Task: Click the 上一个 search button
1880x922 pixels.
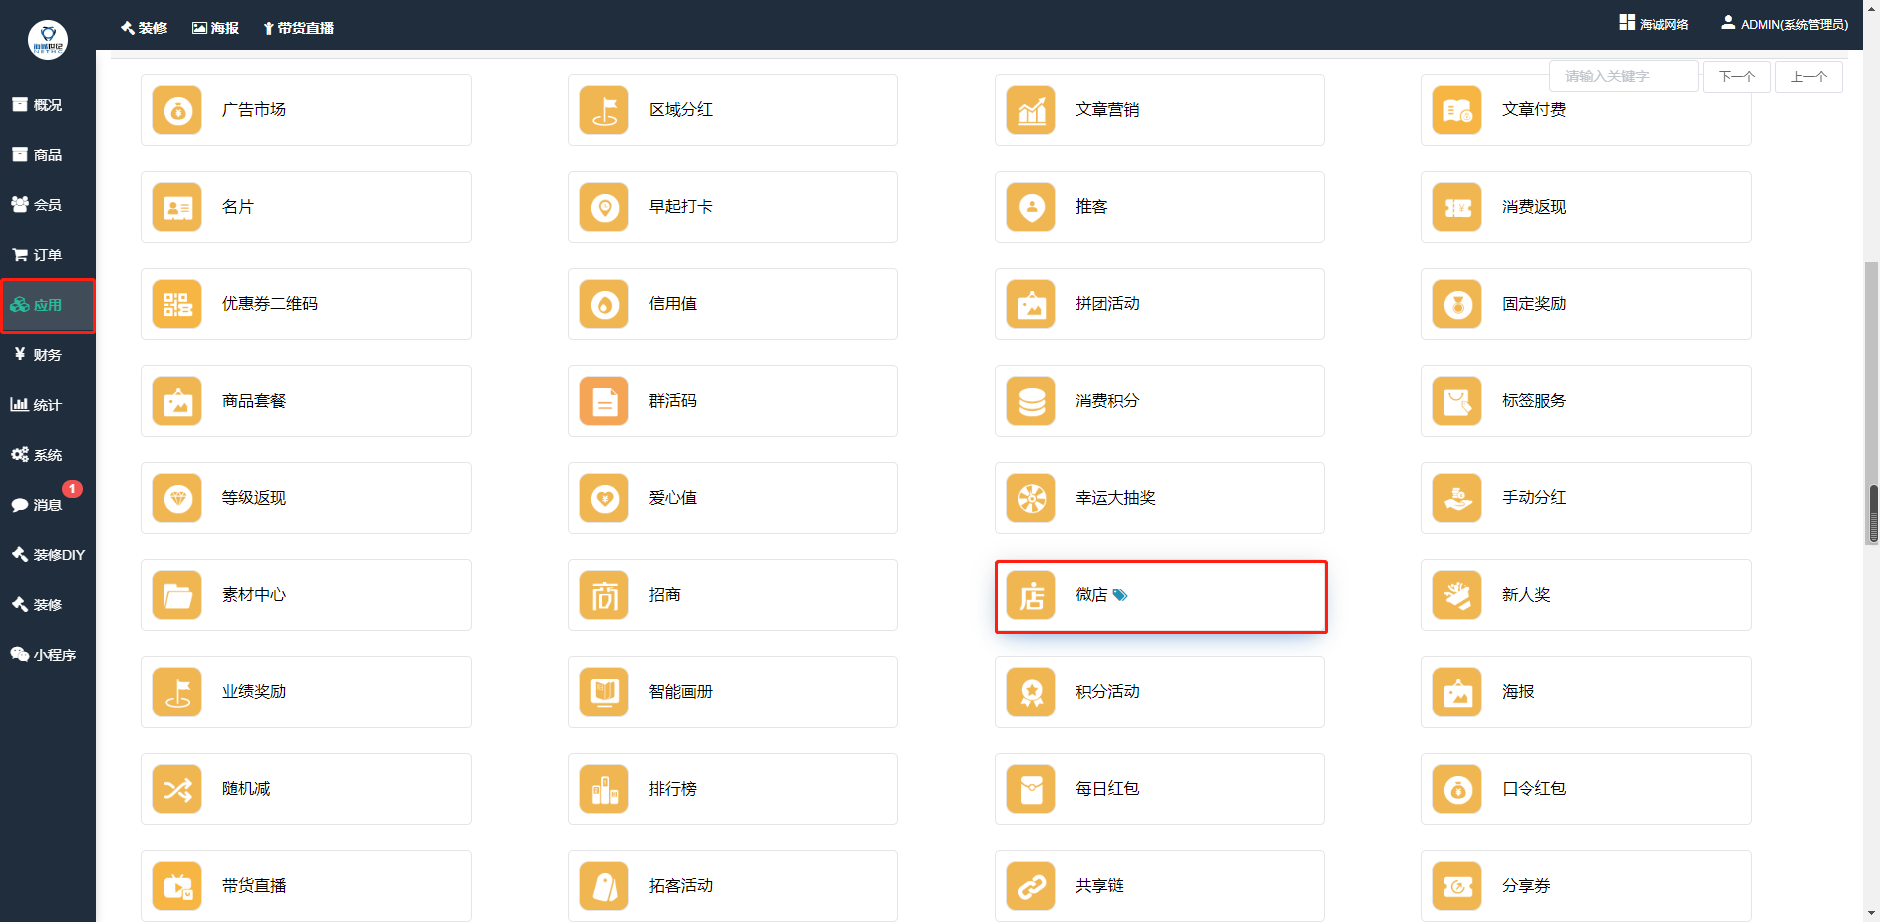Action: pos(1809,77)
